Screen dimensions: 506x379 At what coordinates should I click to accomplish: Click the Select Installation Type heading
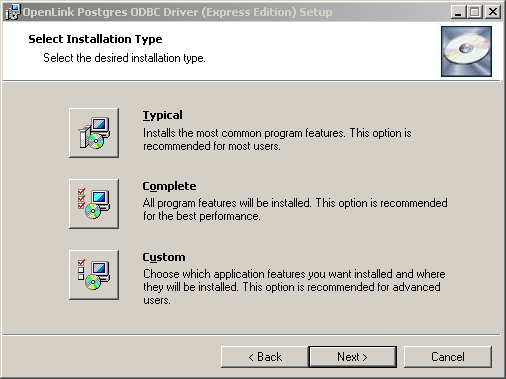pos(95,39)
